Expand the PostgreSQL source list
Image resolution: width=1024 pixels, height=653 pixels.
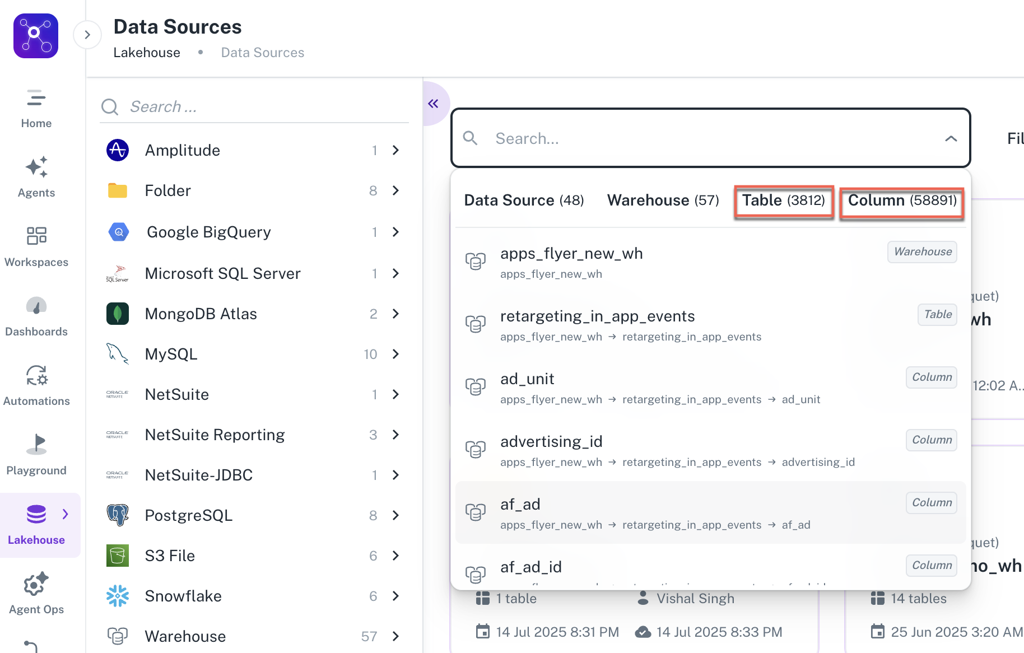[x=396, y=515]
